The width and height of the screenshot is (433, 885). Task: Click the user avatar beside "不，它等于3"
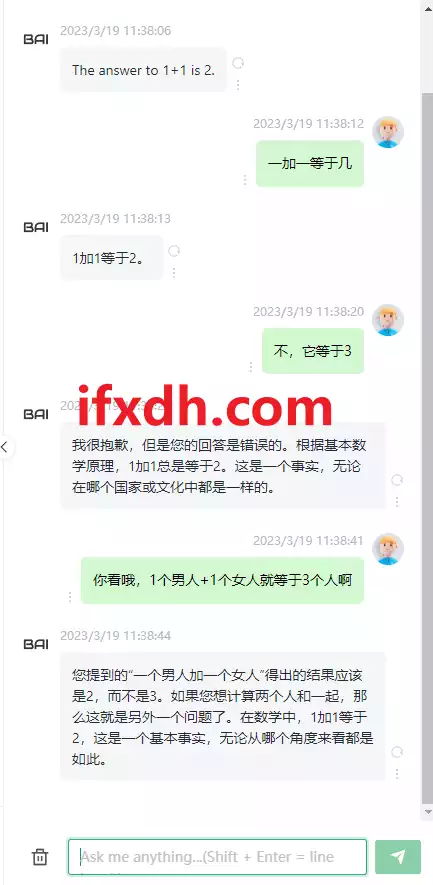(x=388, y=320)
